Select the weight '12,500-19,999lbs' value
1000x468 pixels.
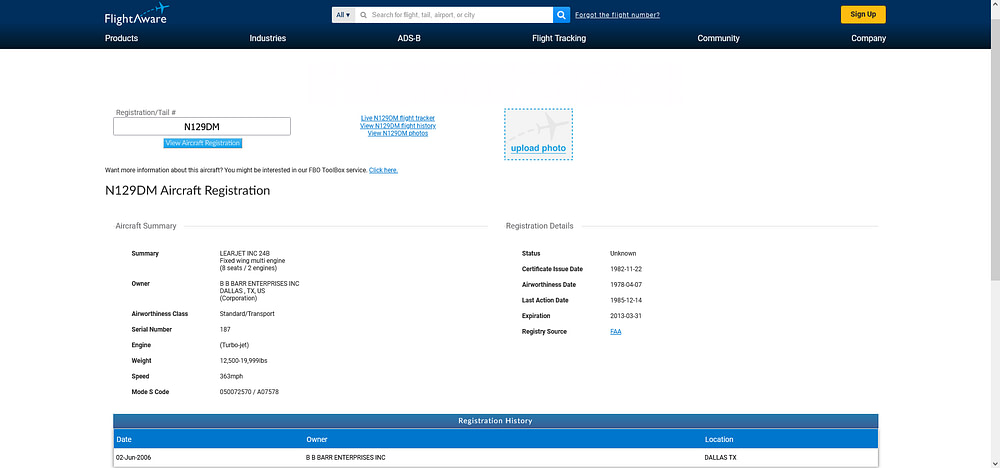point(243,361)
